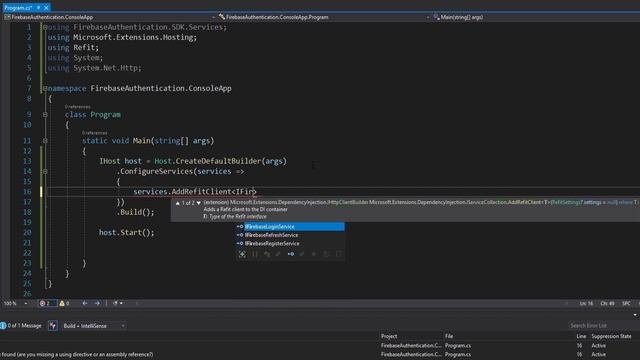The image size is (640, 360).
Task: Click the using Microsoft.Extensions.Hosting; line
Action: point(122,38)
